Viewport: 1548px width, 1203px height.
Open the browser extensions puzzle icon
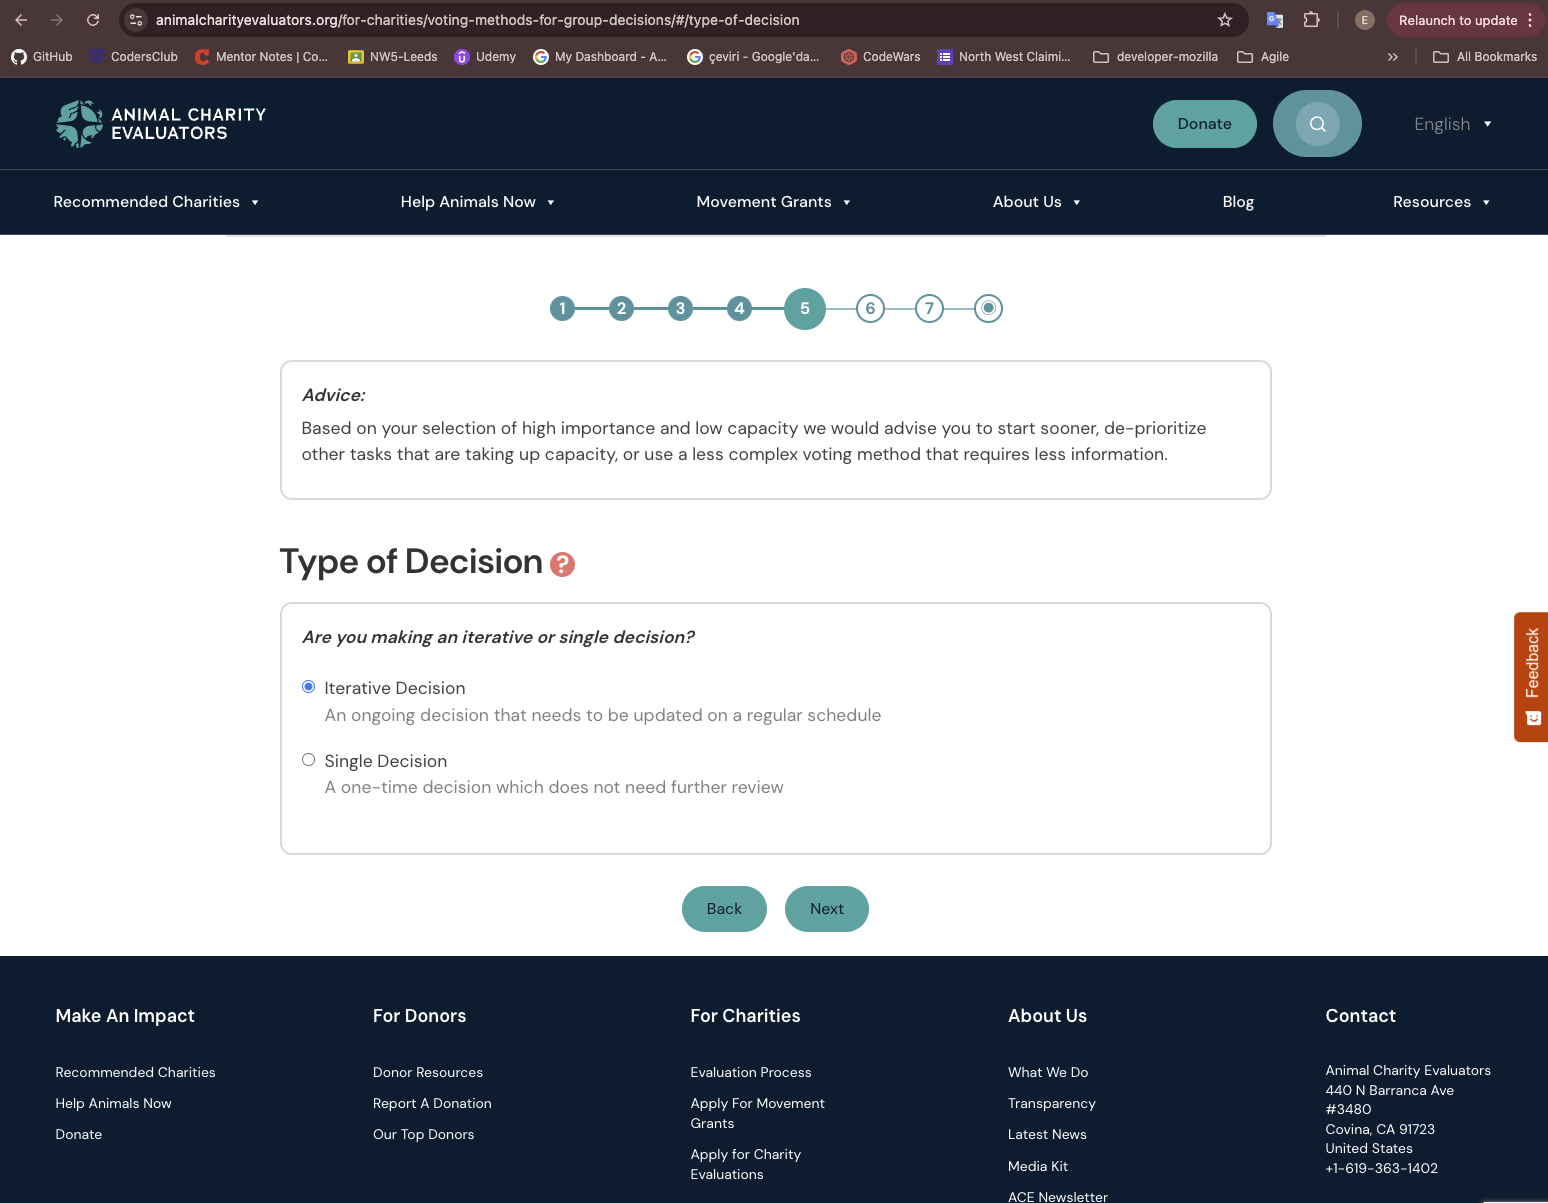pyautogui.click(x=1311, y=20)
